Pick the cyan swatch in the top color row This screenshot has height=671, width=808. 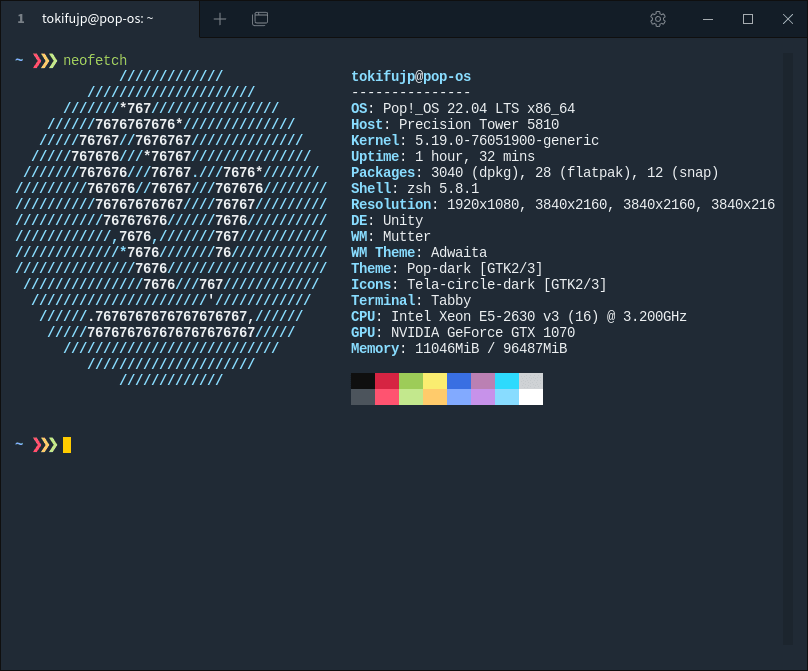coord(507,381)
